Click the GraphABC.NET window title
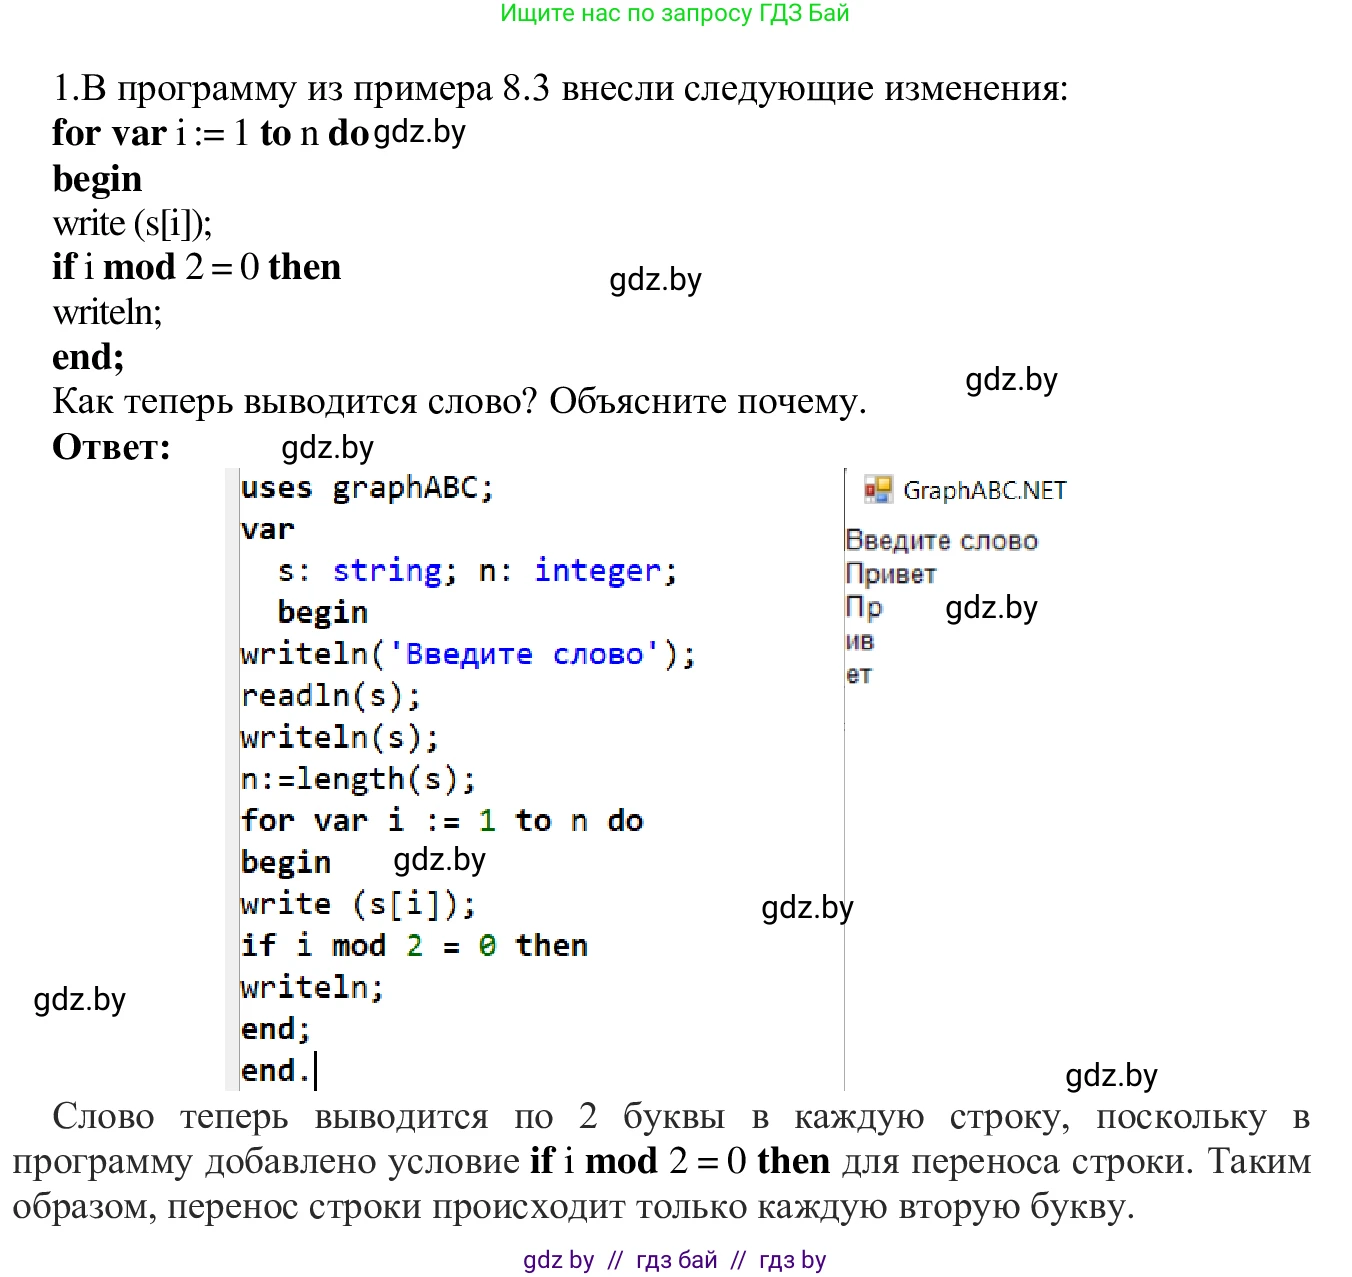The image size is (1352, 1277). [x=984, y=491]
